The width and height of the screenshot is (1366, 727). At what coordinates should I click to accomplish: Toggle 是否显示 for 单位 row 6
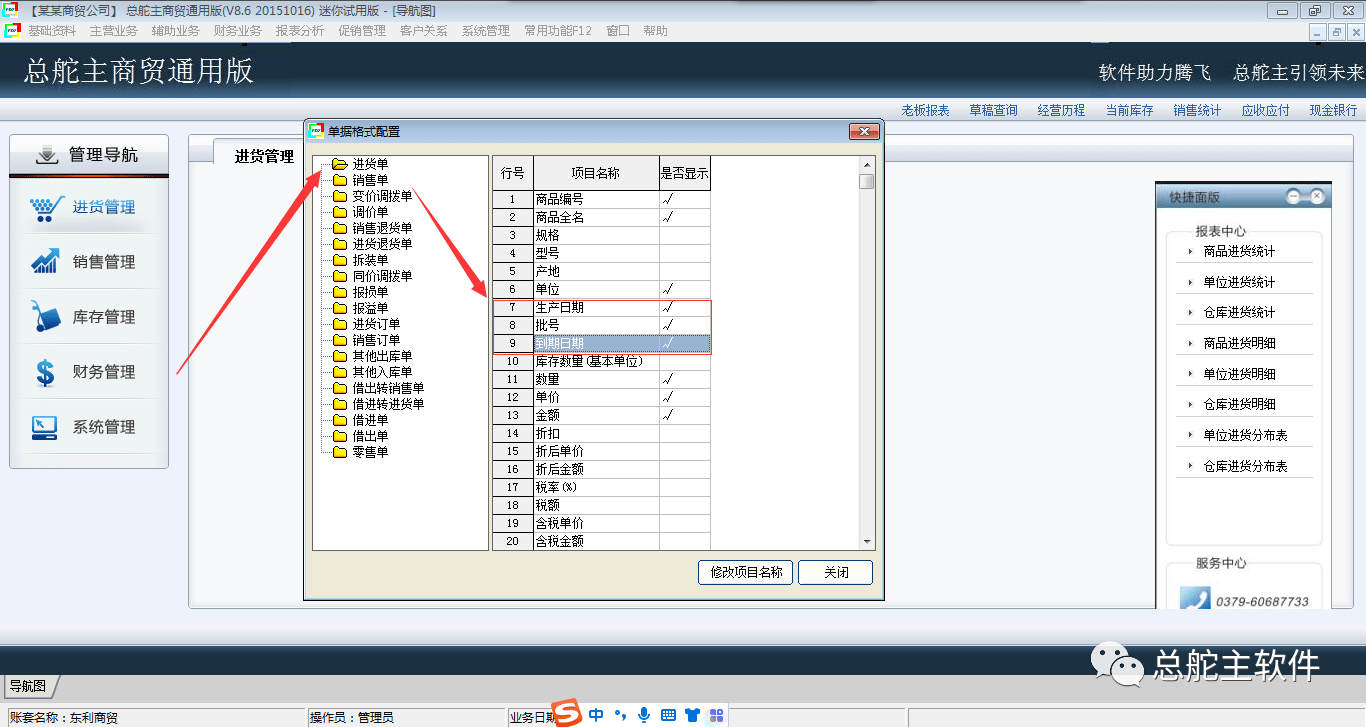coord(685,289)
